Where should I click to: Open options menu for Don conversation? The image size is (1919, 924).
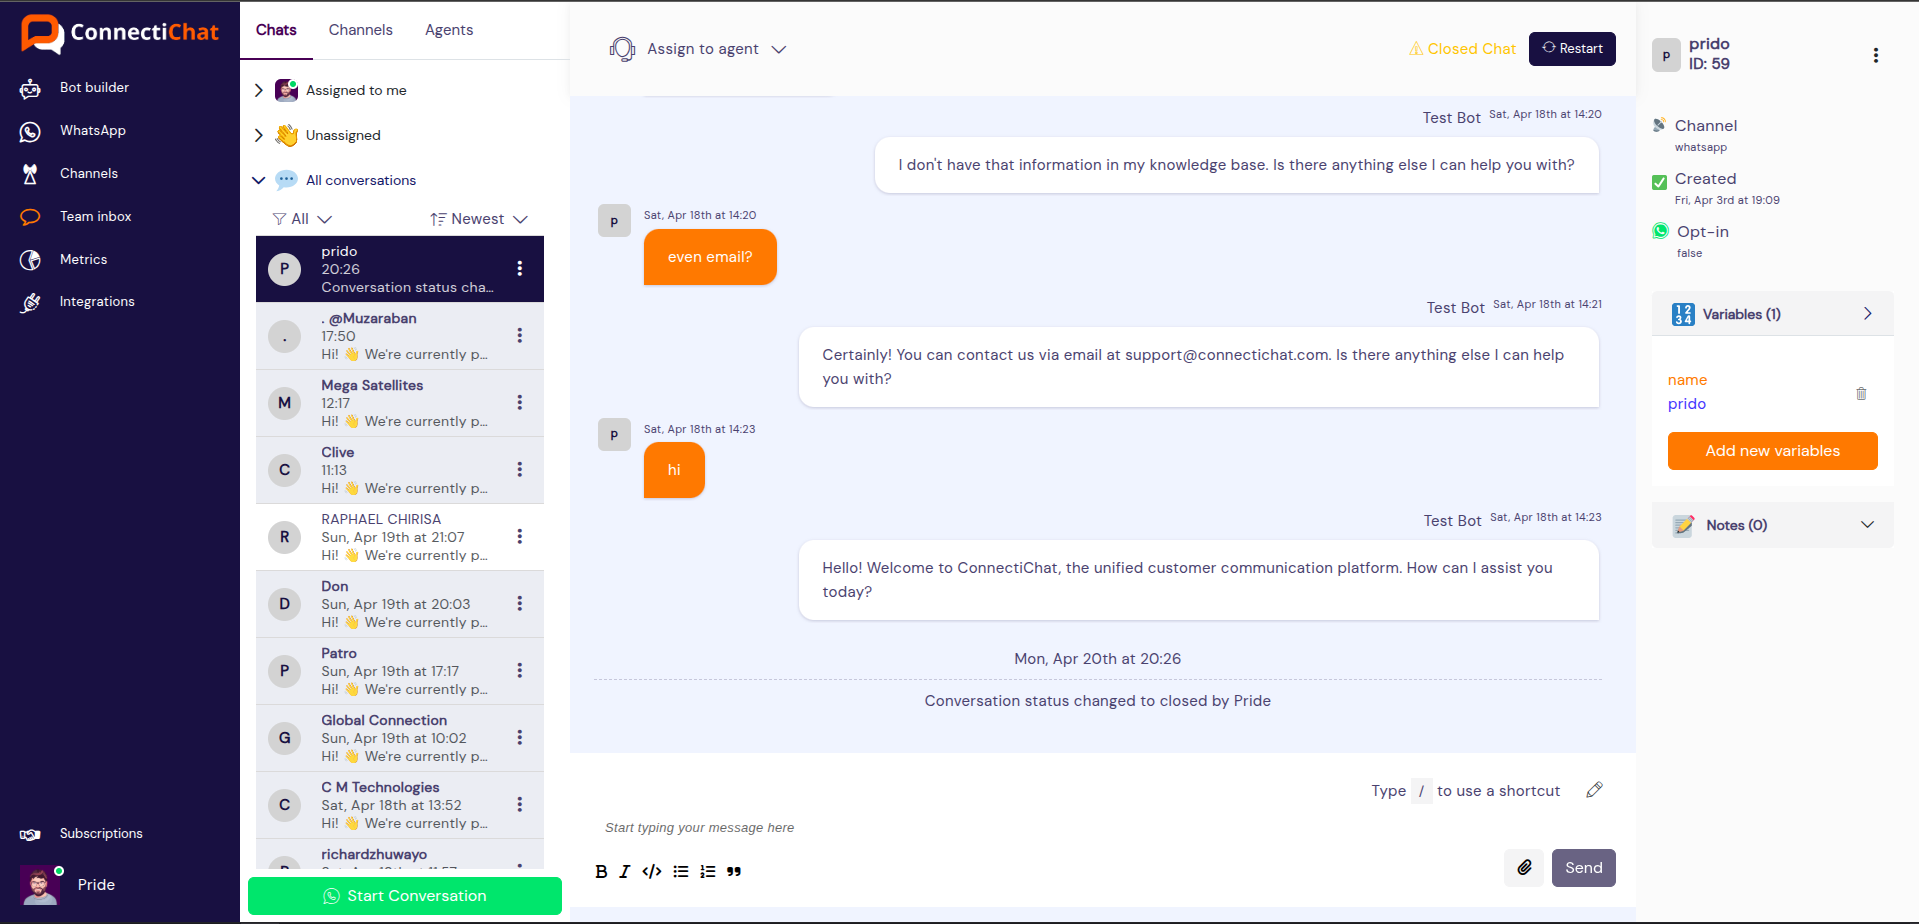pos(520,603)
